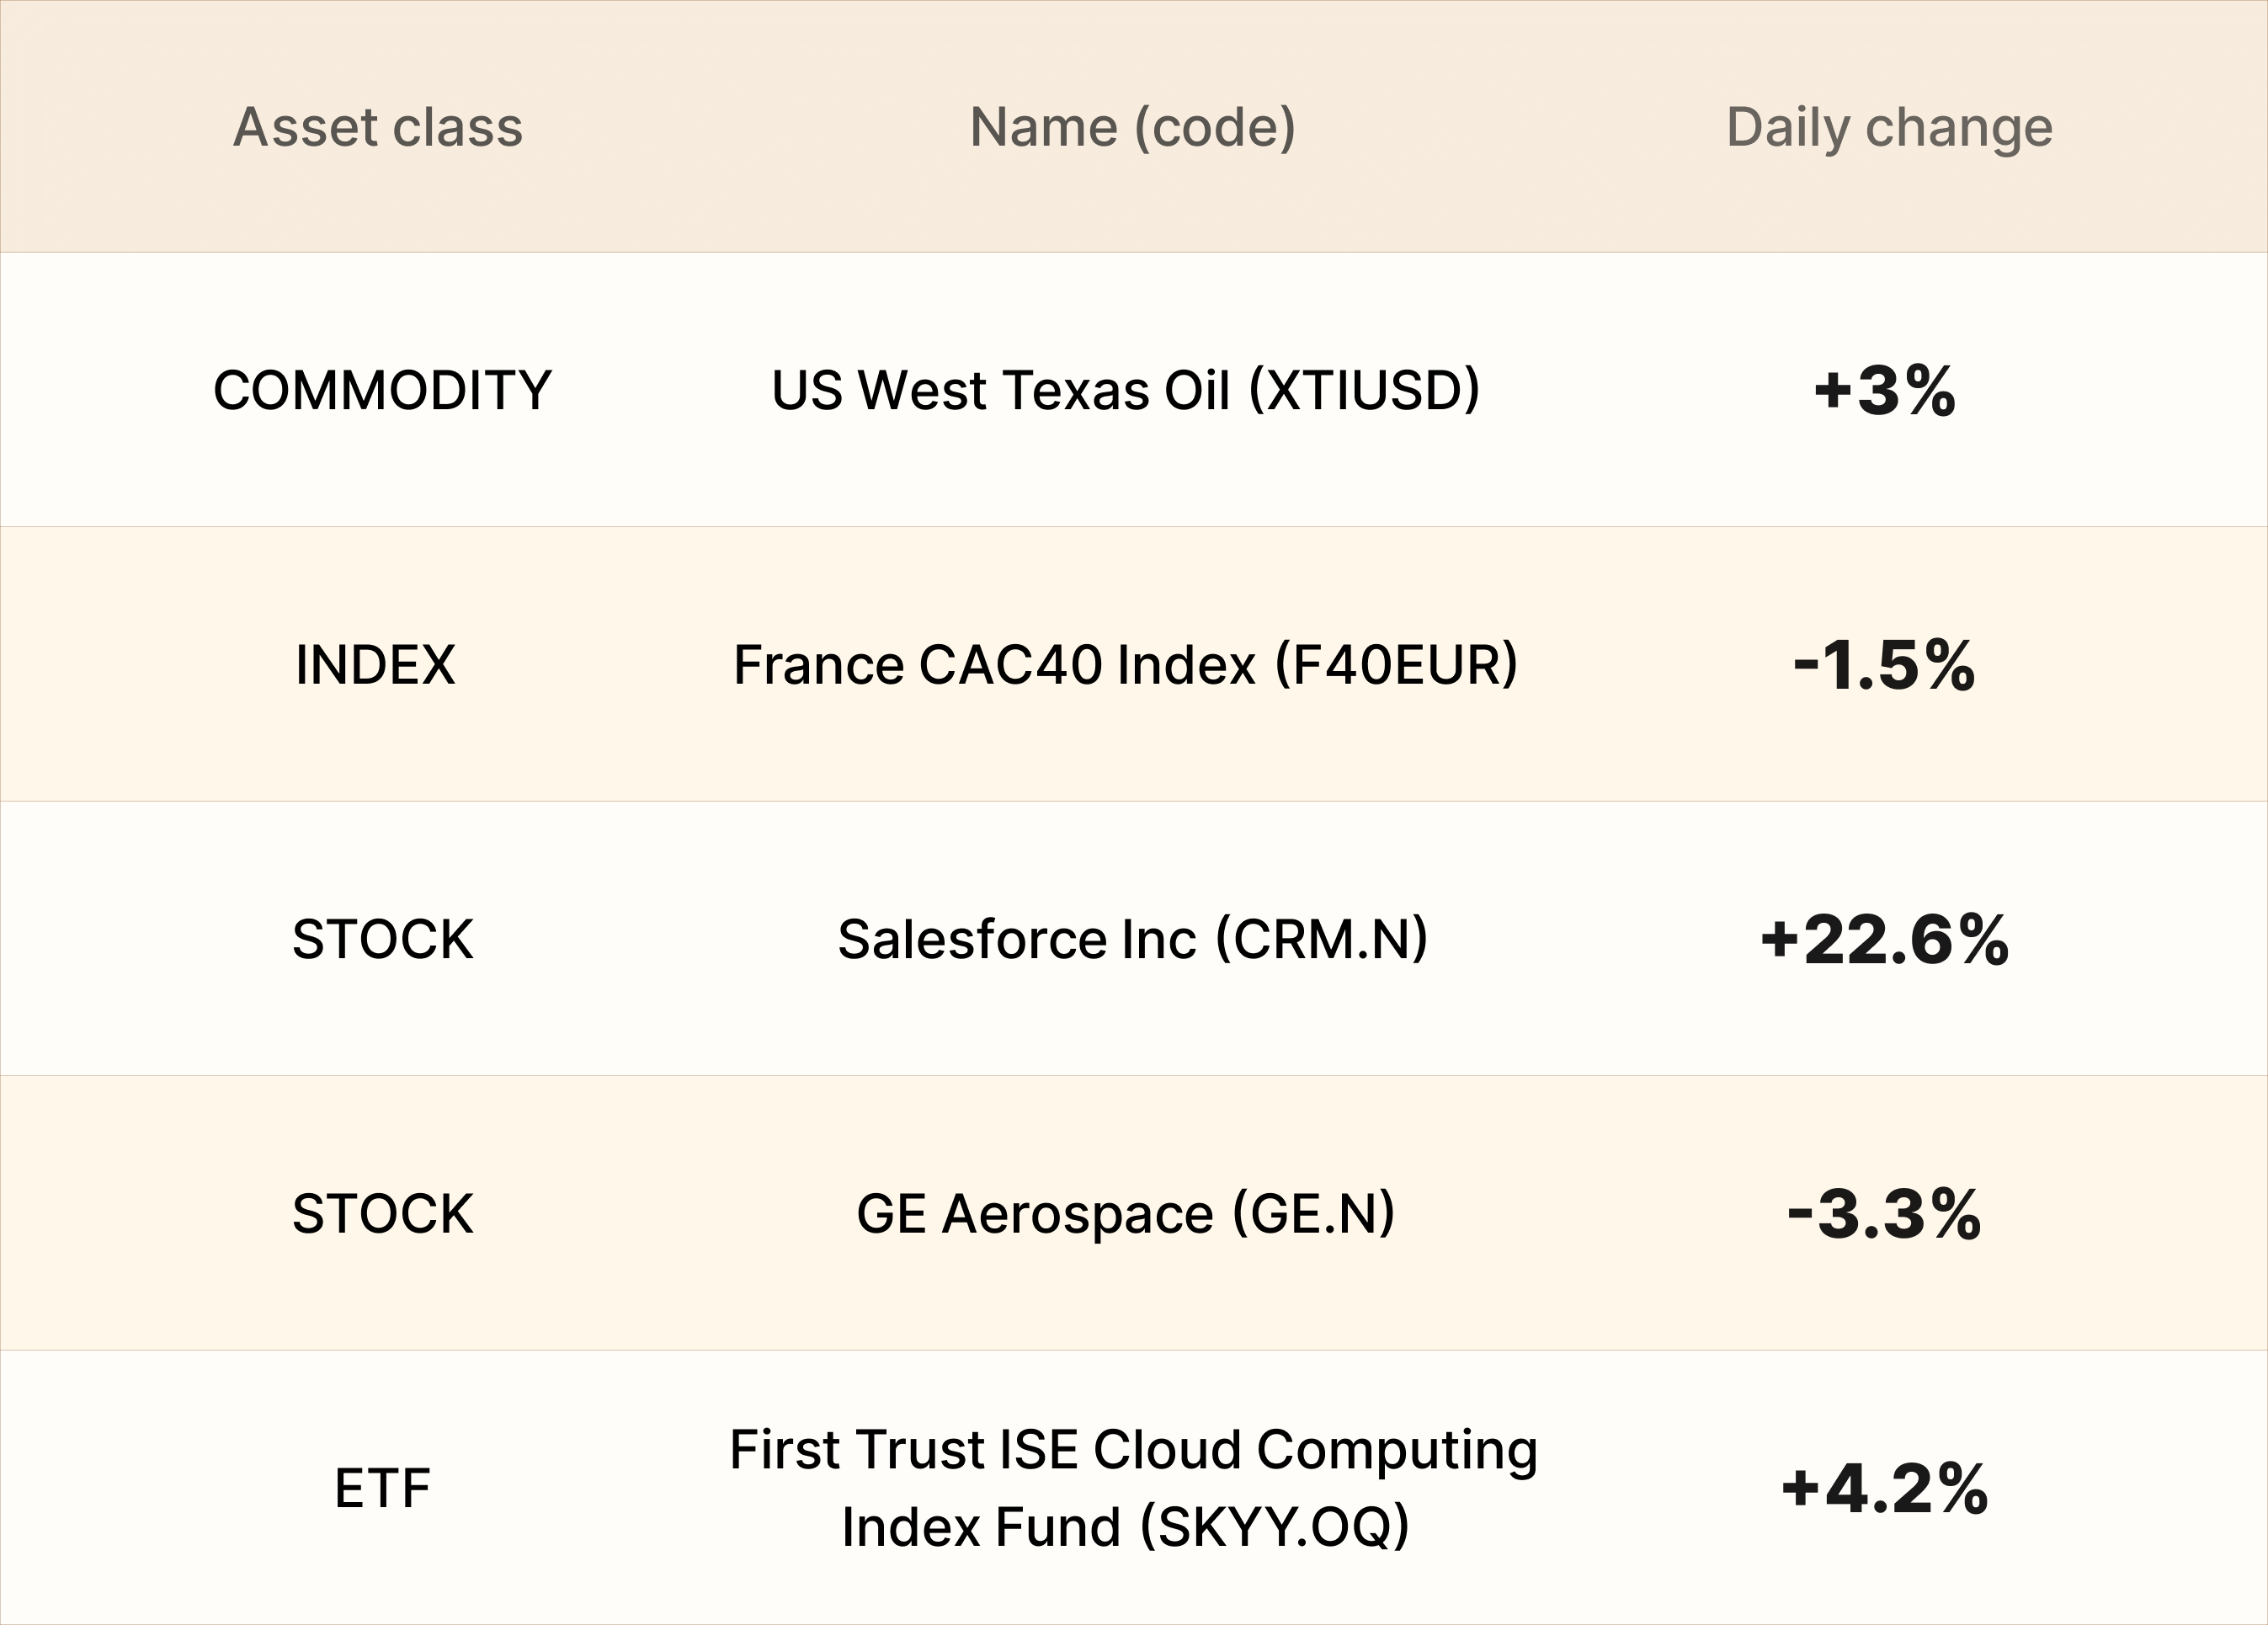Select the COMMODITY asset class cell
Image resolution: width=2268 pixels, height=1625 pixels.
coord(382,390)
